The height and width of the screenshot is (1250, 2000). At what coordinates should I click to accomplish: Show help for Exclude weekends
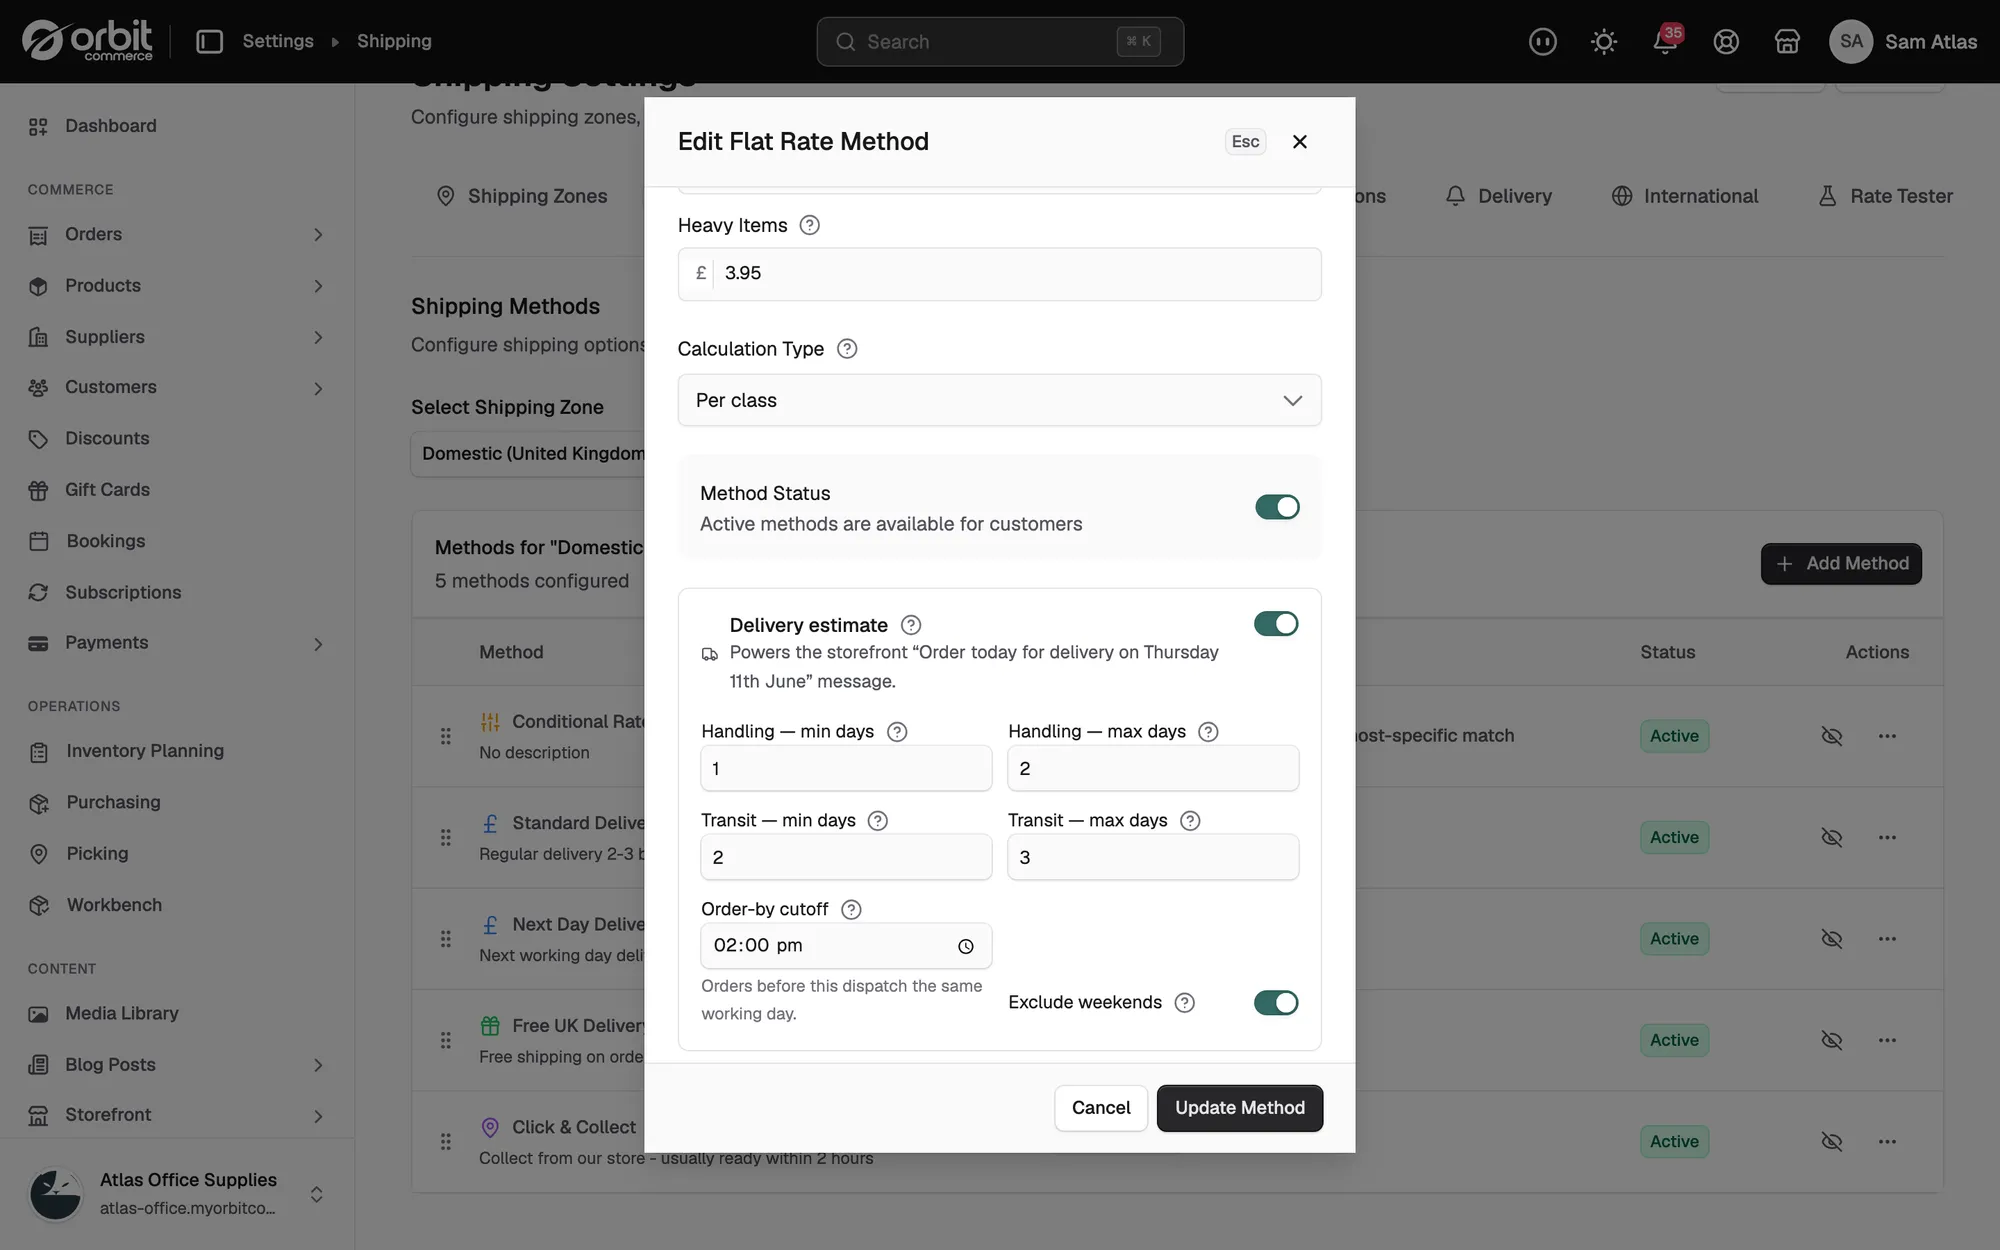click(1185, 1003)
